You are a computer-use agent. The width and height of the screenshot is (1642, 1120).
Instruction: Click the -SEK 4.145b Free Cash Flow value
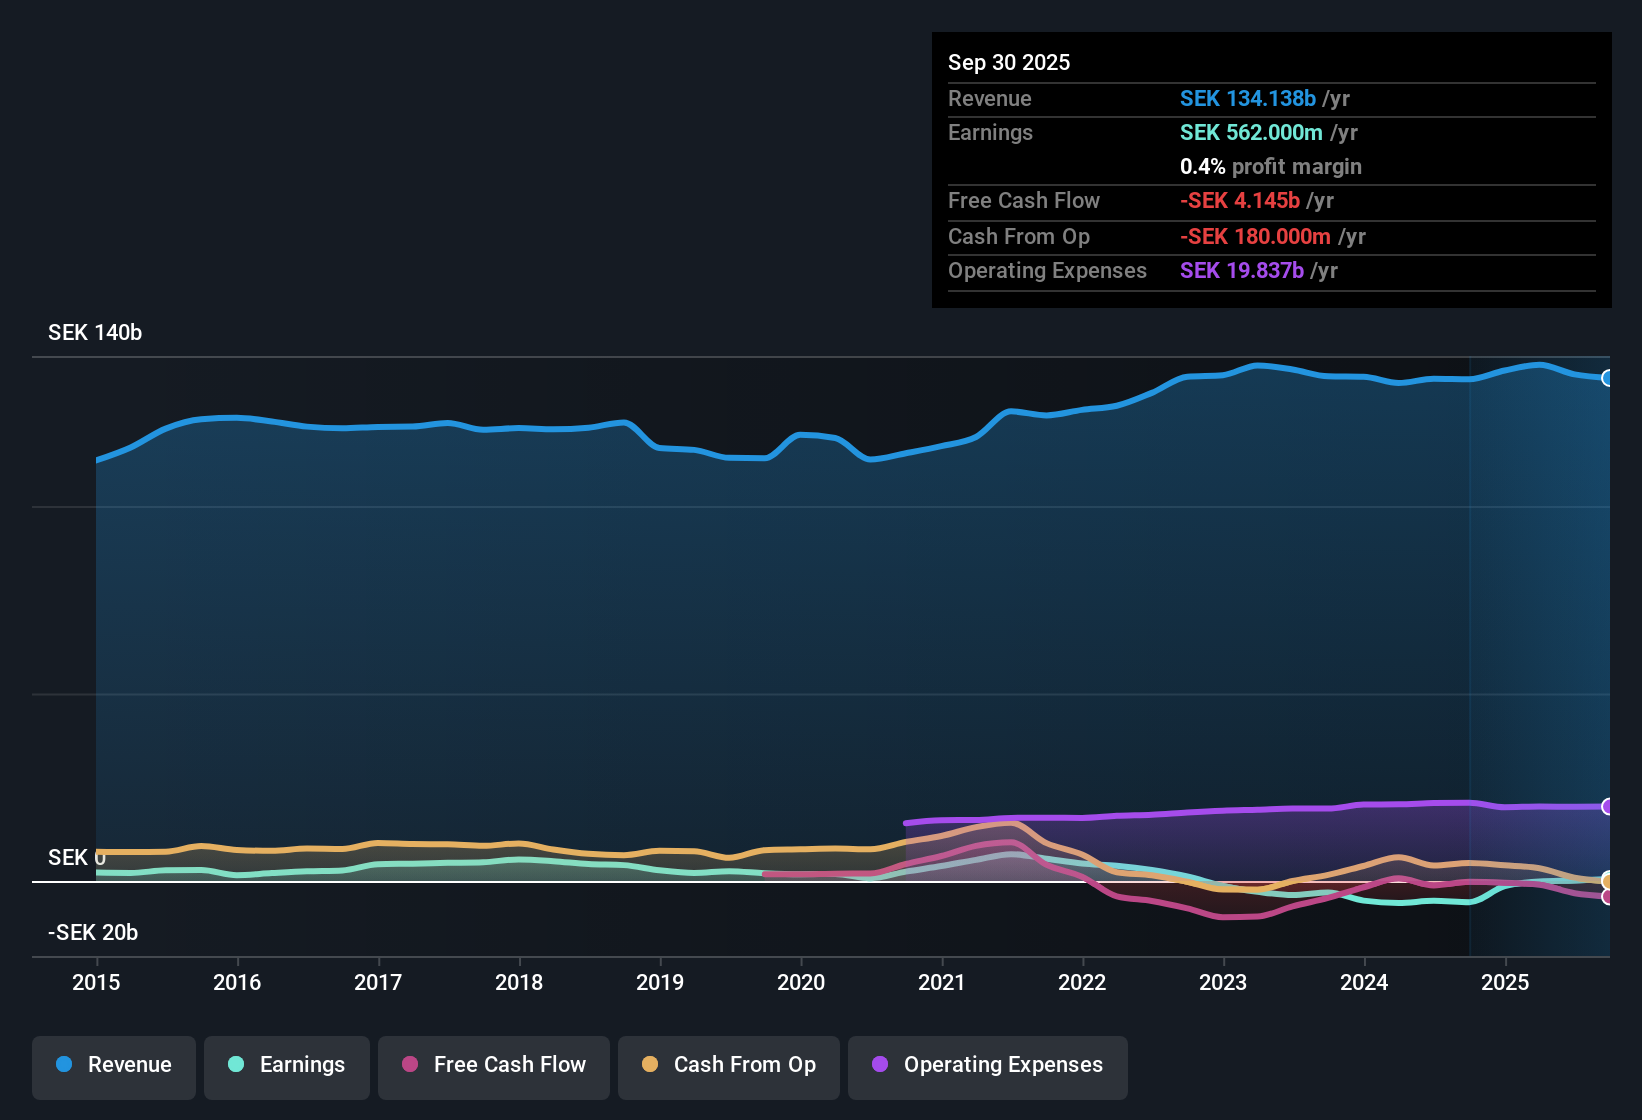click(1241, 200)
